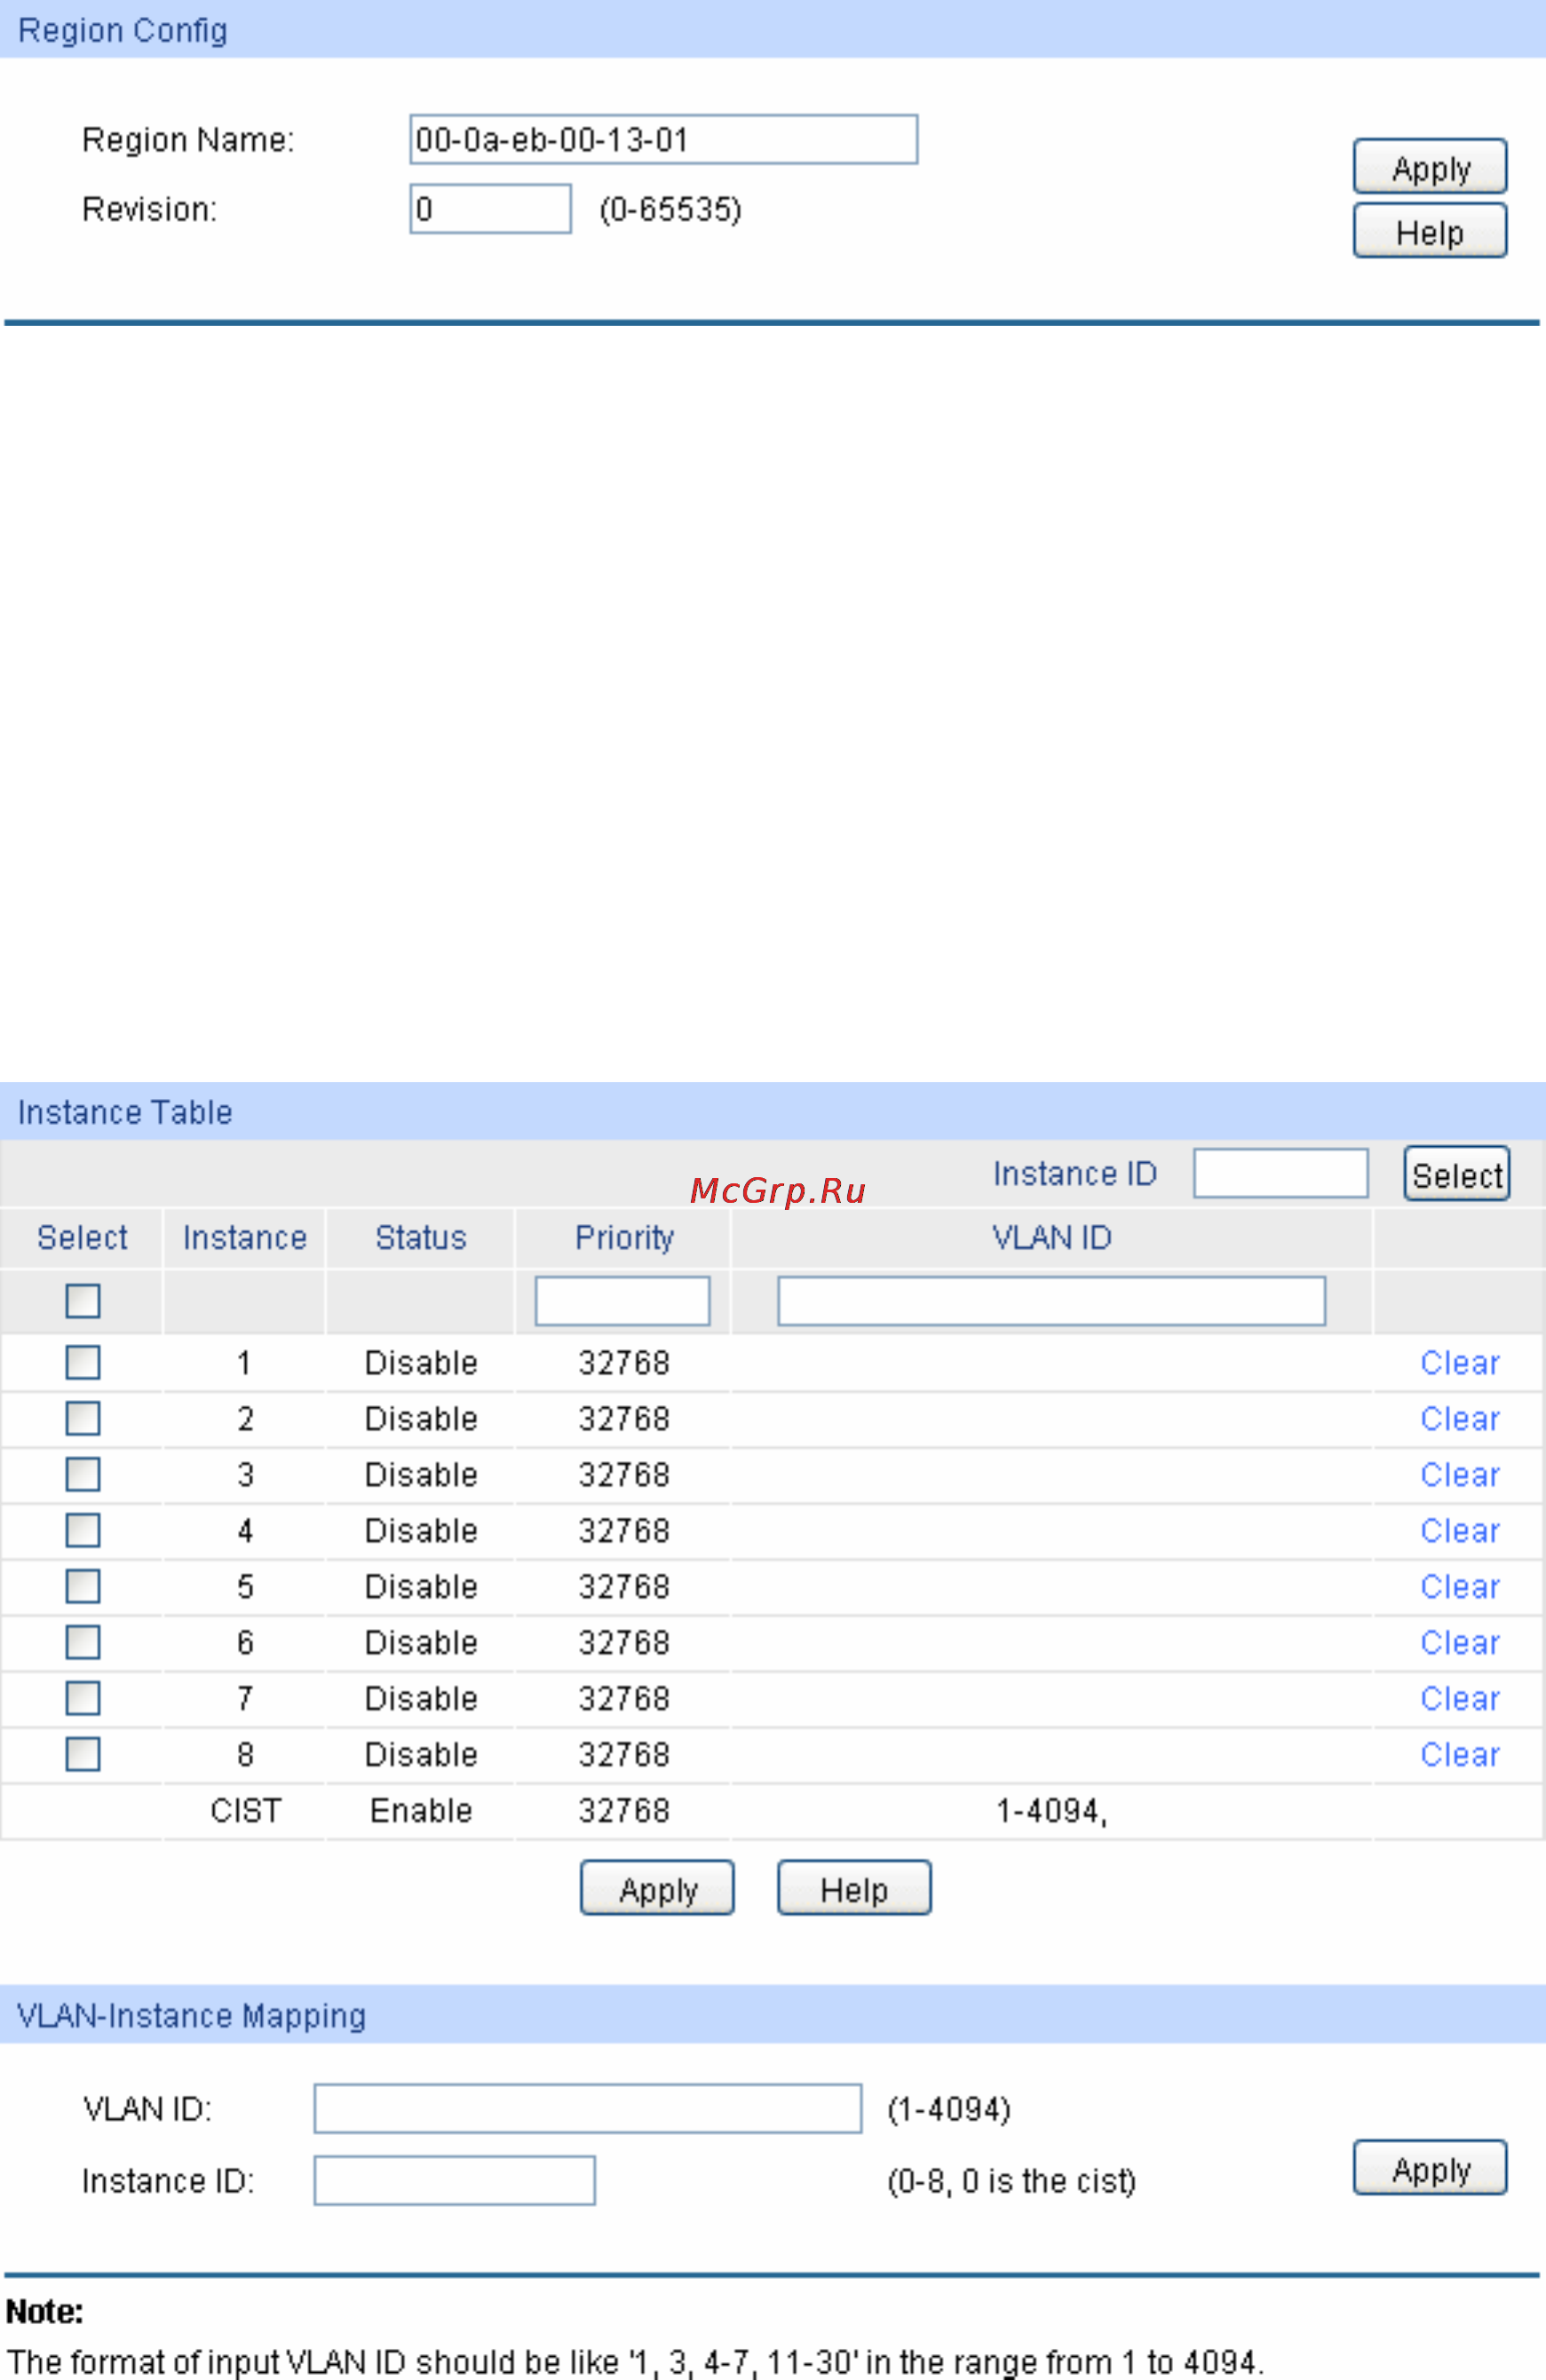Viewport: 1546px width, 2380px height.
Task: Click the Instance ID field in VLAN-Instance Mapping
Action: point(454,2181)
